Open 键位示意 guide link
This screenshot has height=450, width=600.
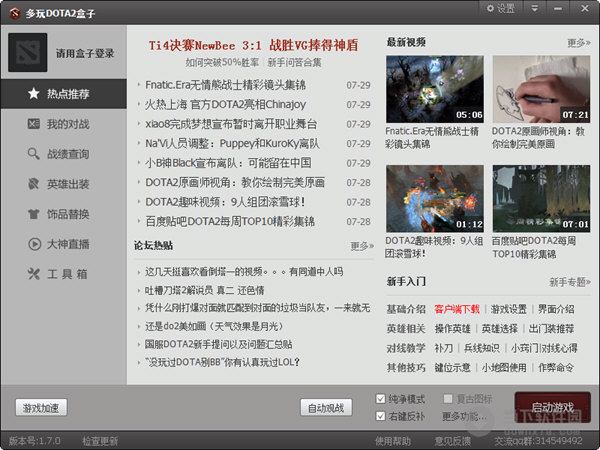click(452, 368)
